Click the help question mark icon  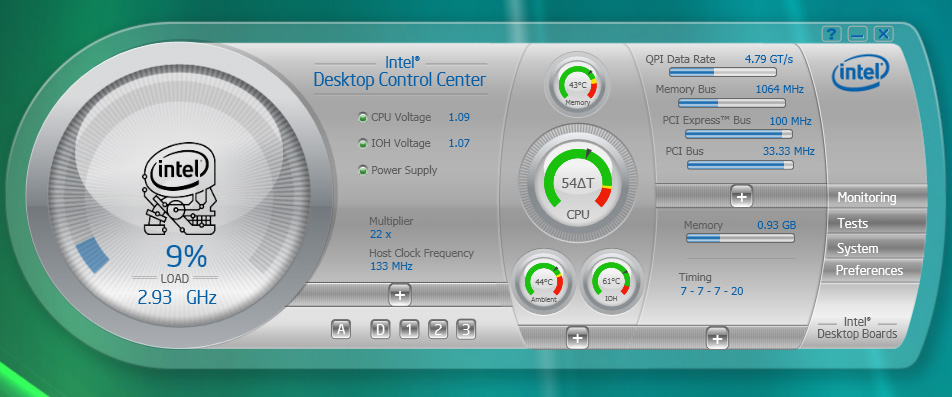831,34
